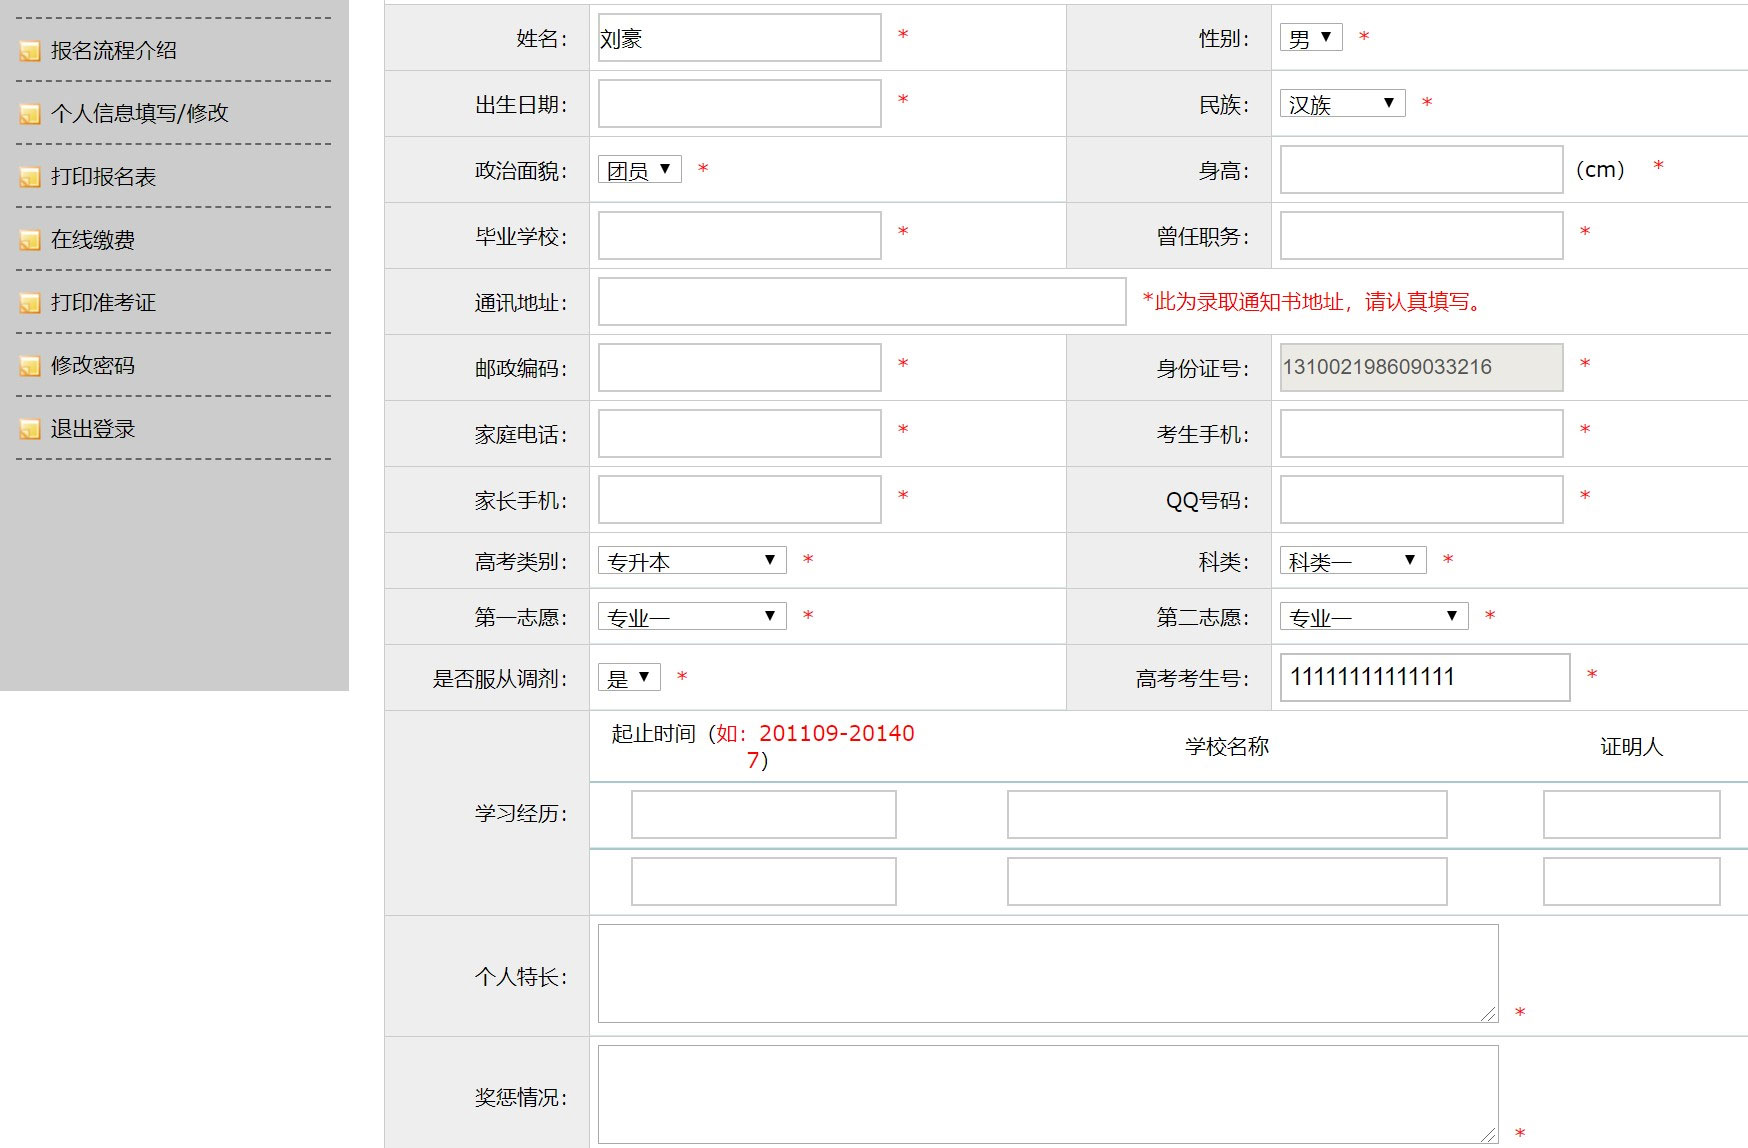Click the icon beside 退出登录
Screen dimensions: 1748x1148
point(30,429)
